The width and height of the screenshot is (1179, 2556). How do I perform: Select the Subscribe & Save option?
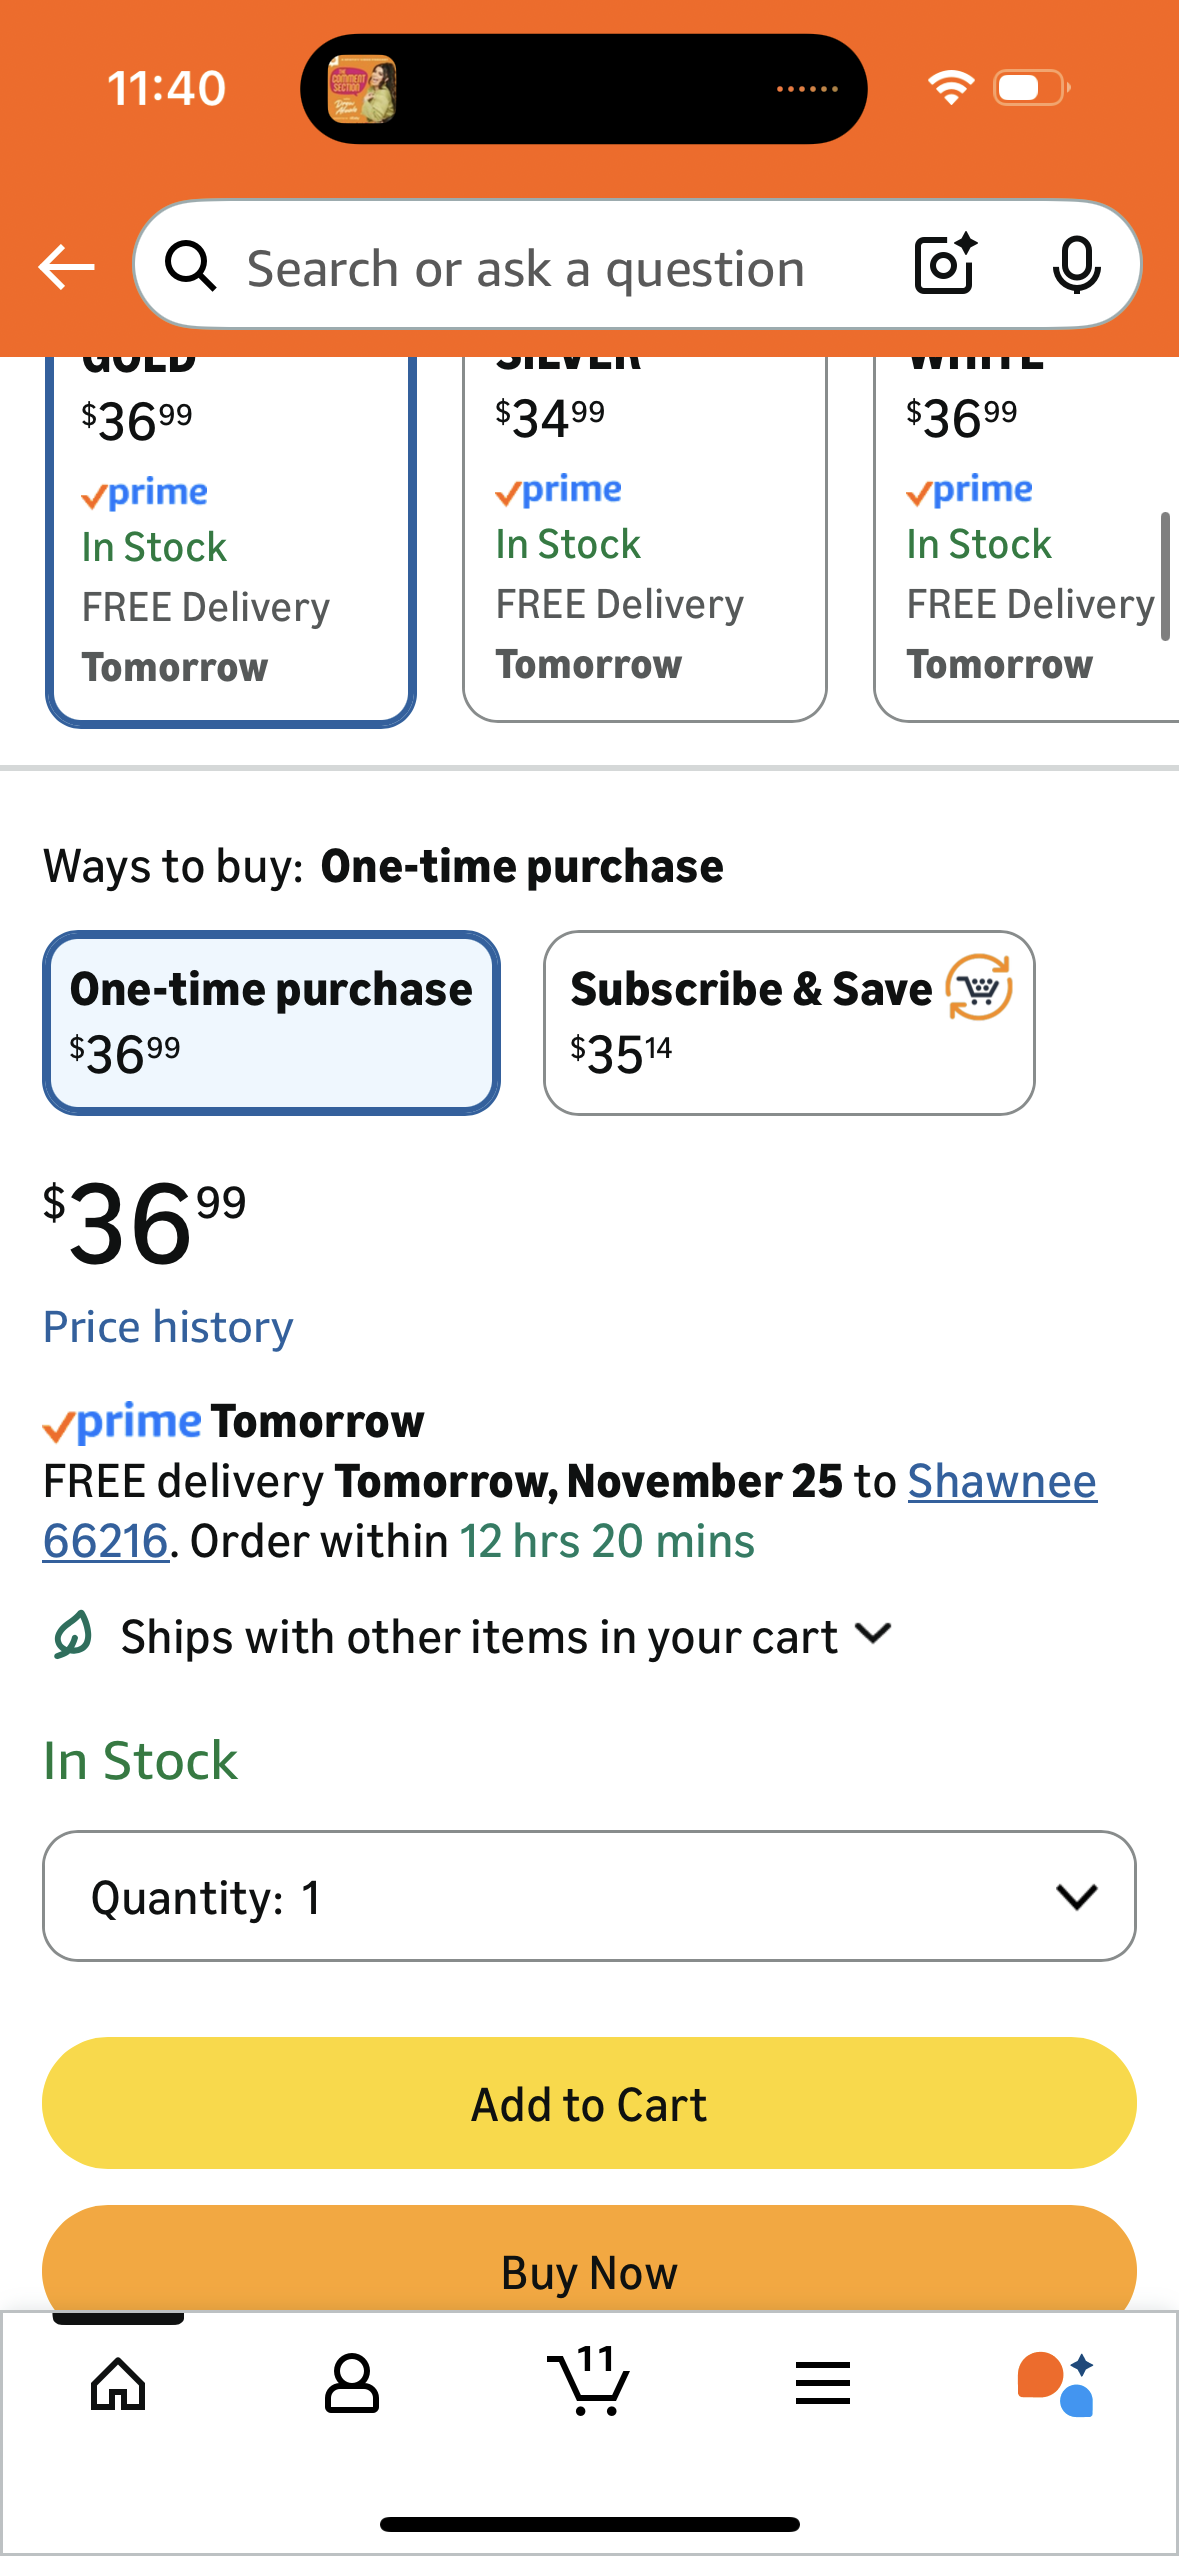tap(789, 1022)
